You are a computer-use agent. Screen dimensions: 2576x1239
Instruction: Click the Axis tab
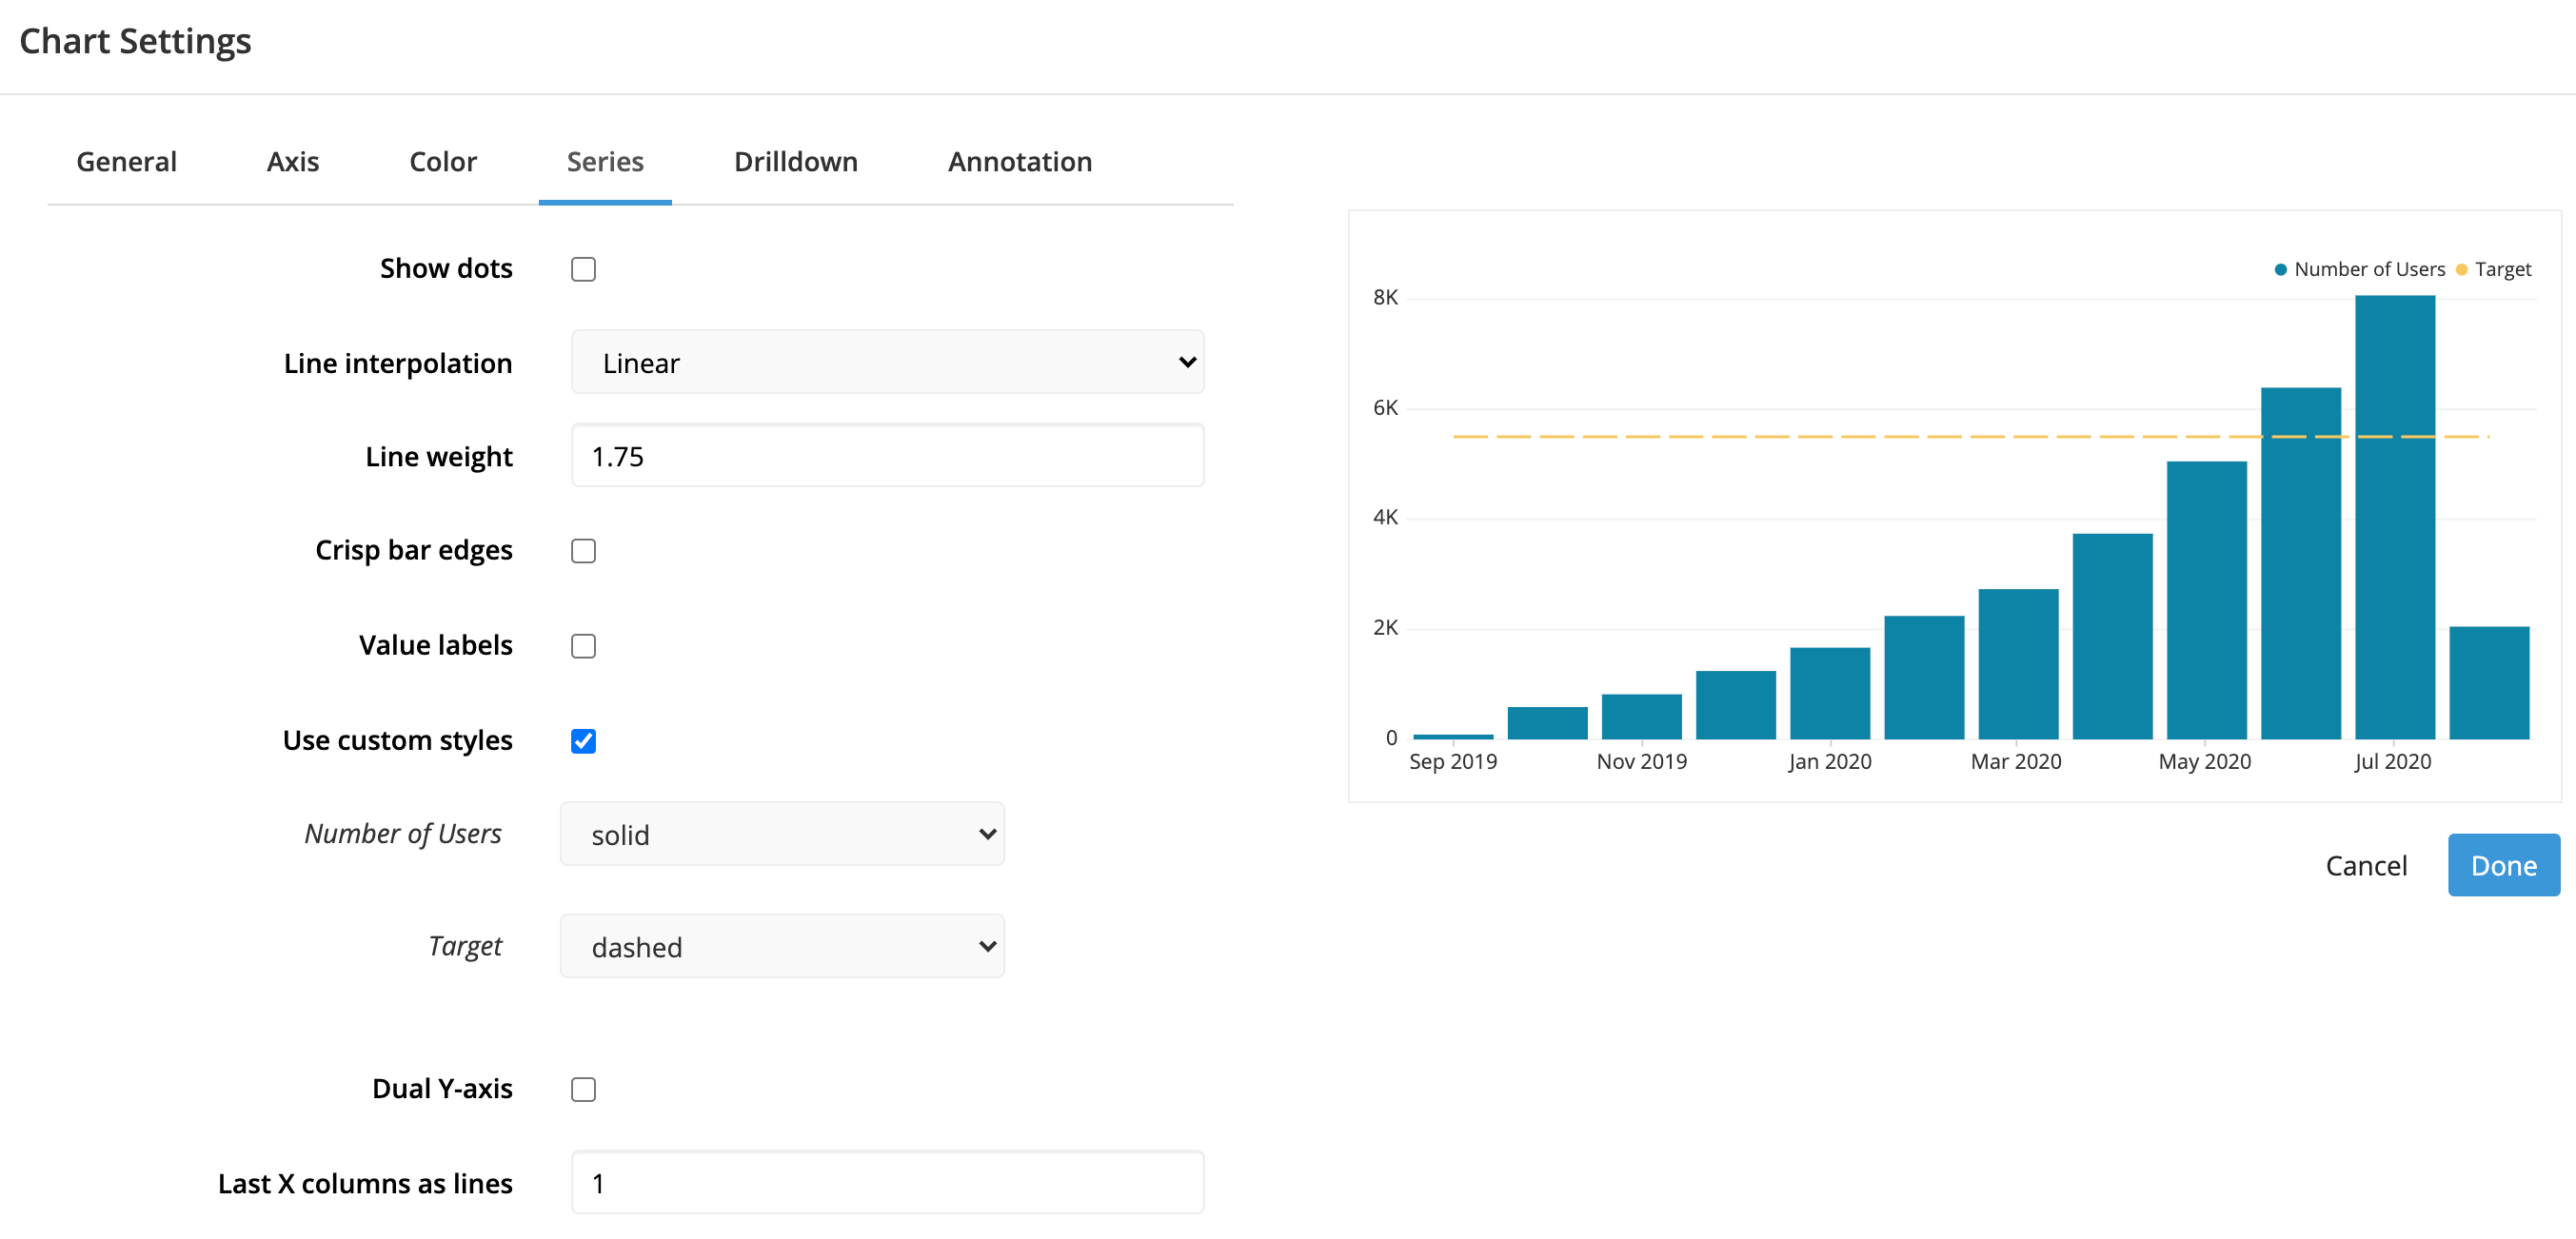[x=292, y=161]
